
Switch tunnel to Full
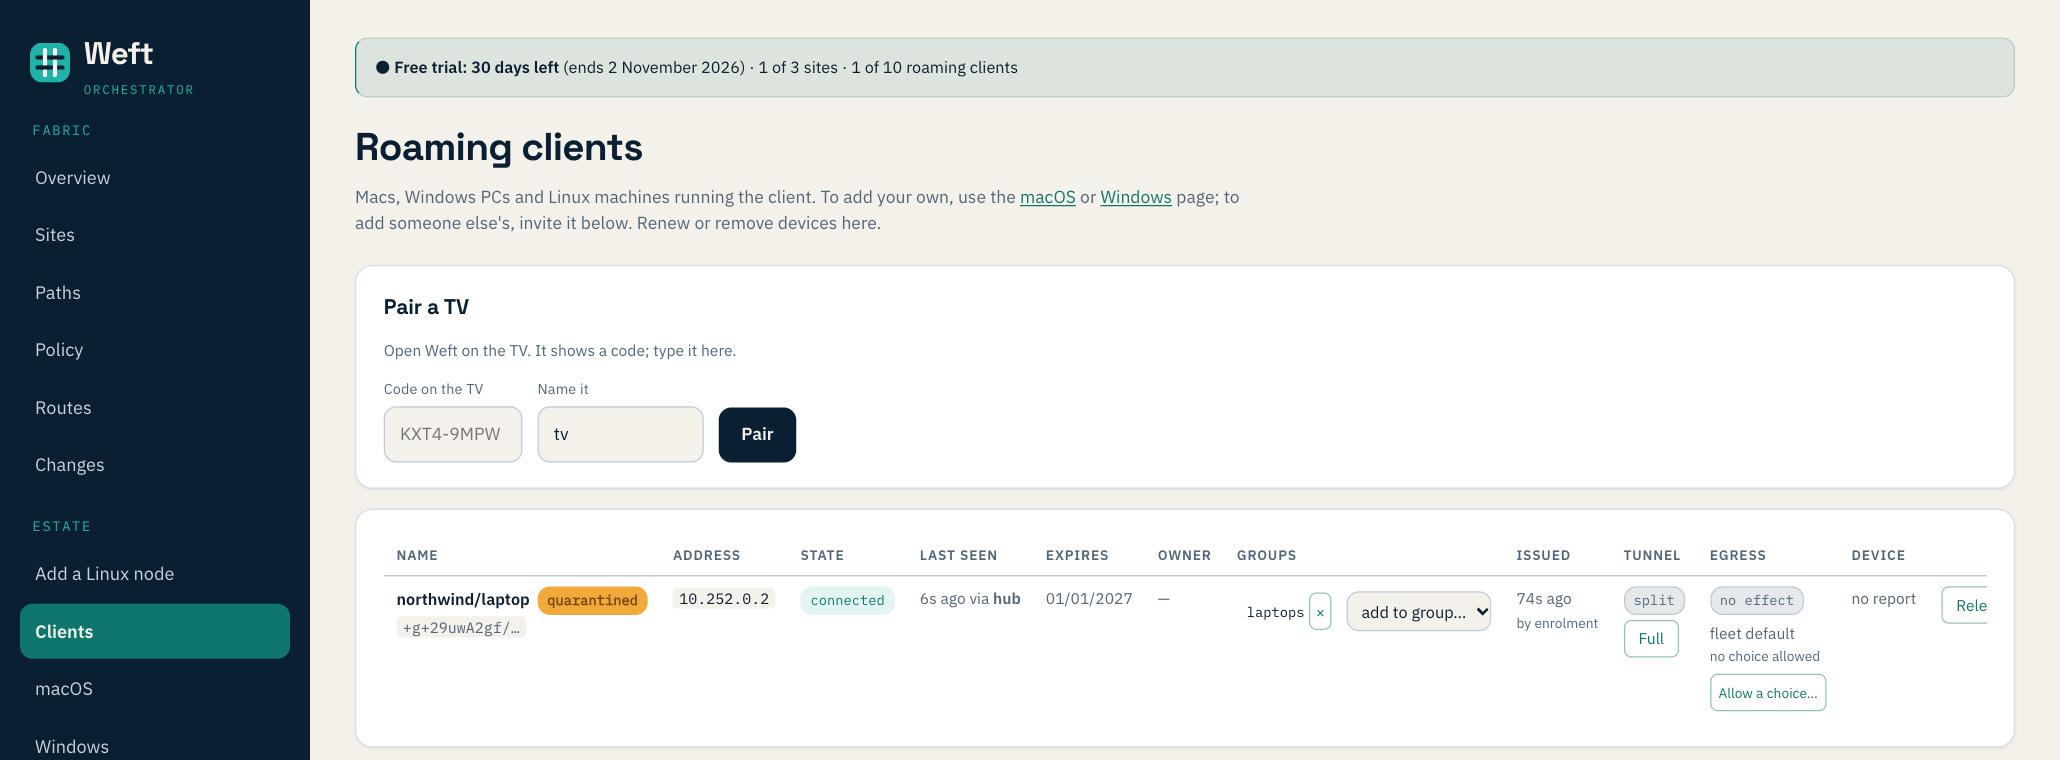pos(1651,638)
